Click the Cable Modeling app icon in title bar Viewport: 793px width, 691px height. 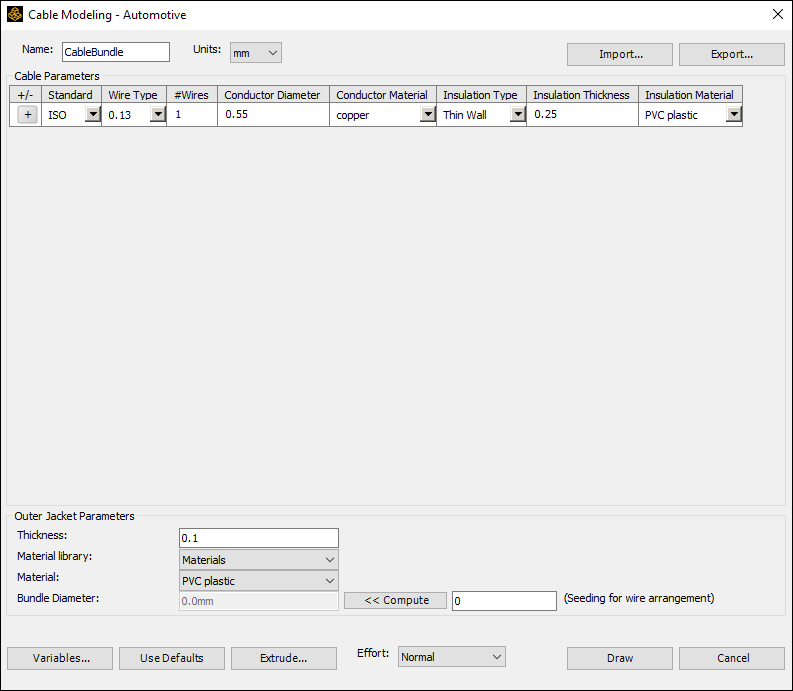click(15, 14)
